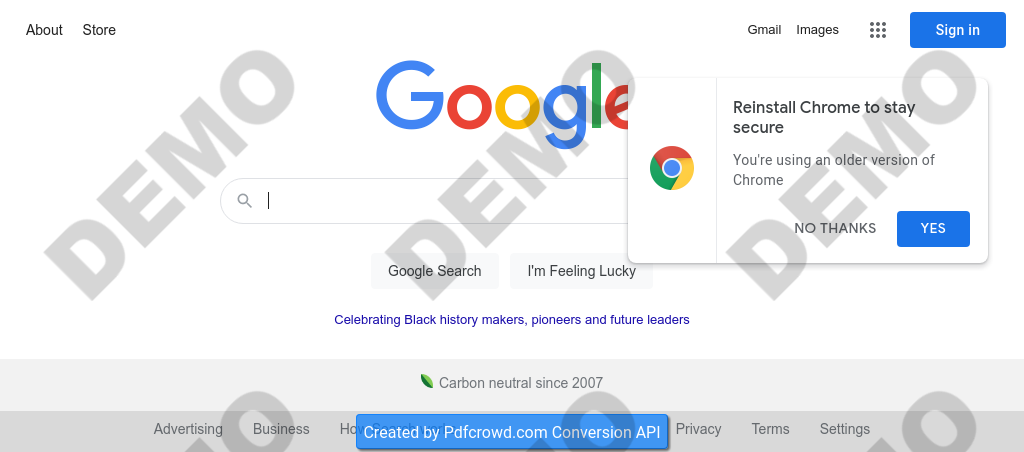Click the blue Sign in button
1024x452 pixels.
click(x=957, y=30)
